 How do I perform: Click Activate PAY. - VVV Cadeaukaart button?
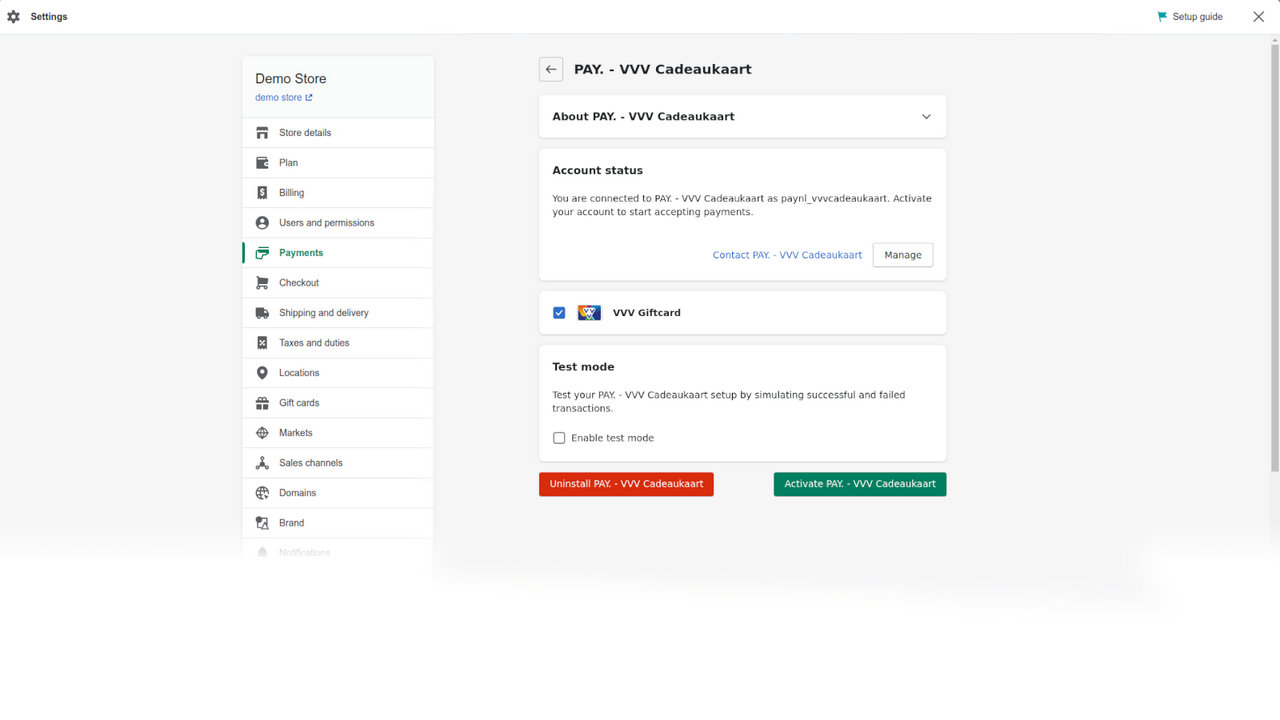click(860, 484)
